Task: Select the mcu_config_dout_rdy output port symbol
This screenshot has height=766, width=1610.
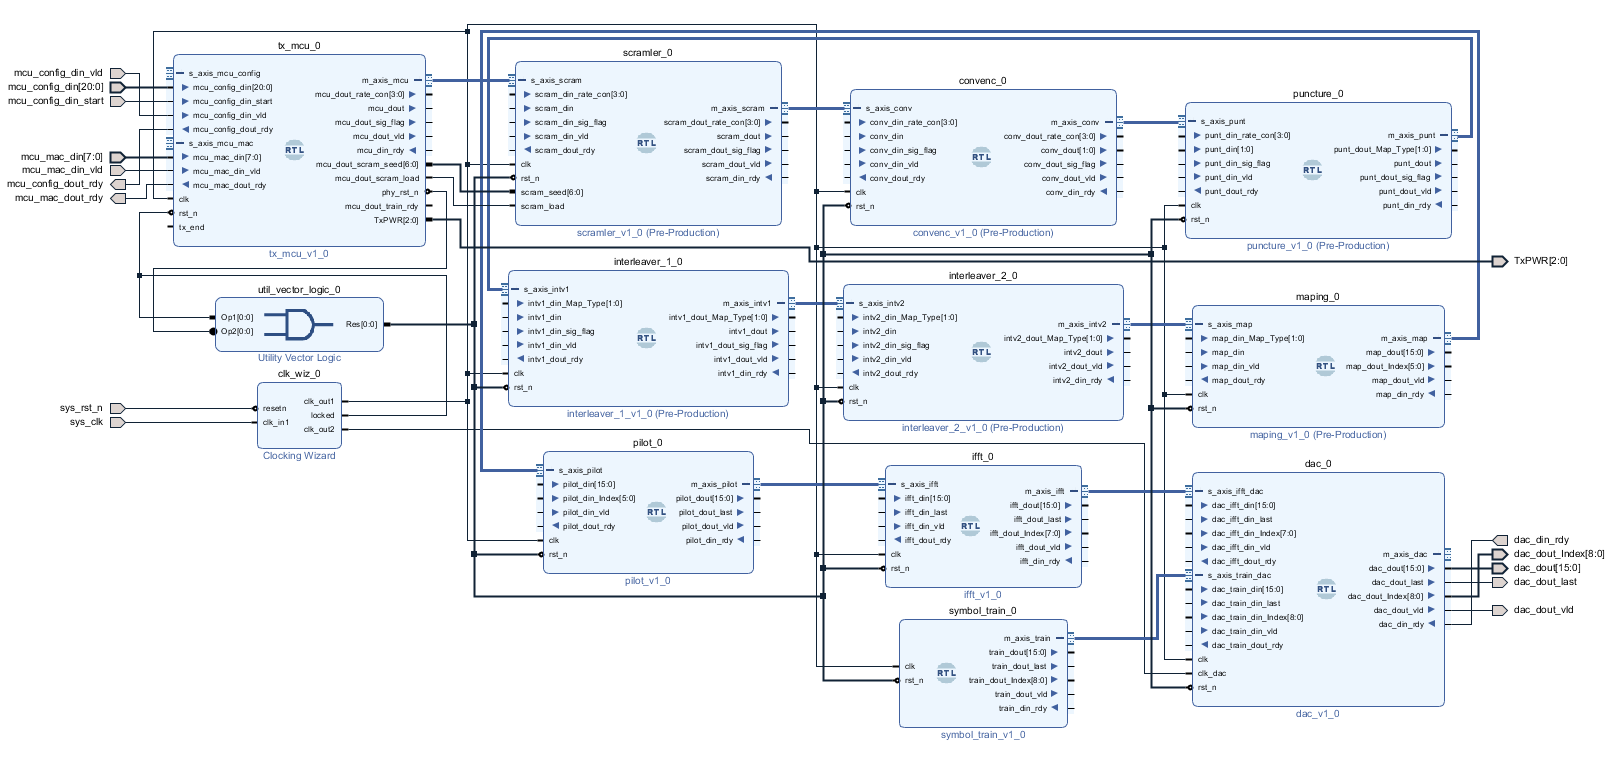Action: click(118, 184)
